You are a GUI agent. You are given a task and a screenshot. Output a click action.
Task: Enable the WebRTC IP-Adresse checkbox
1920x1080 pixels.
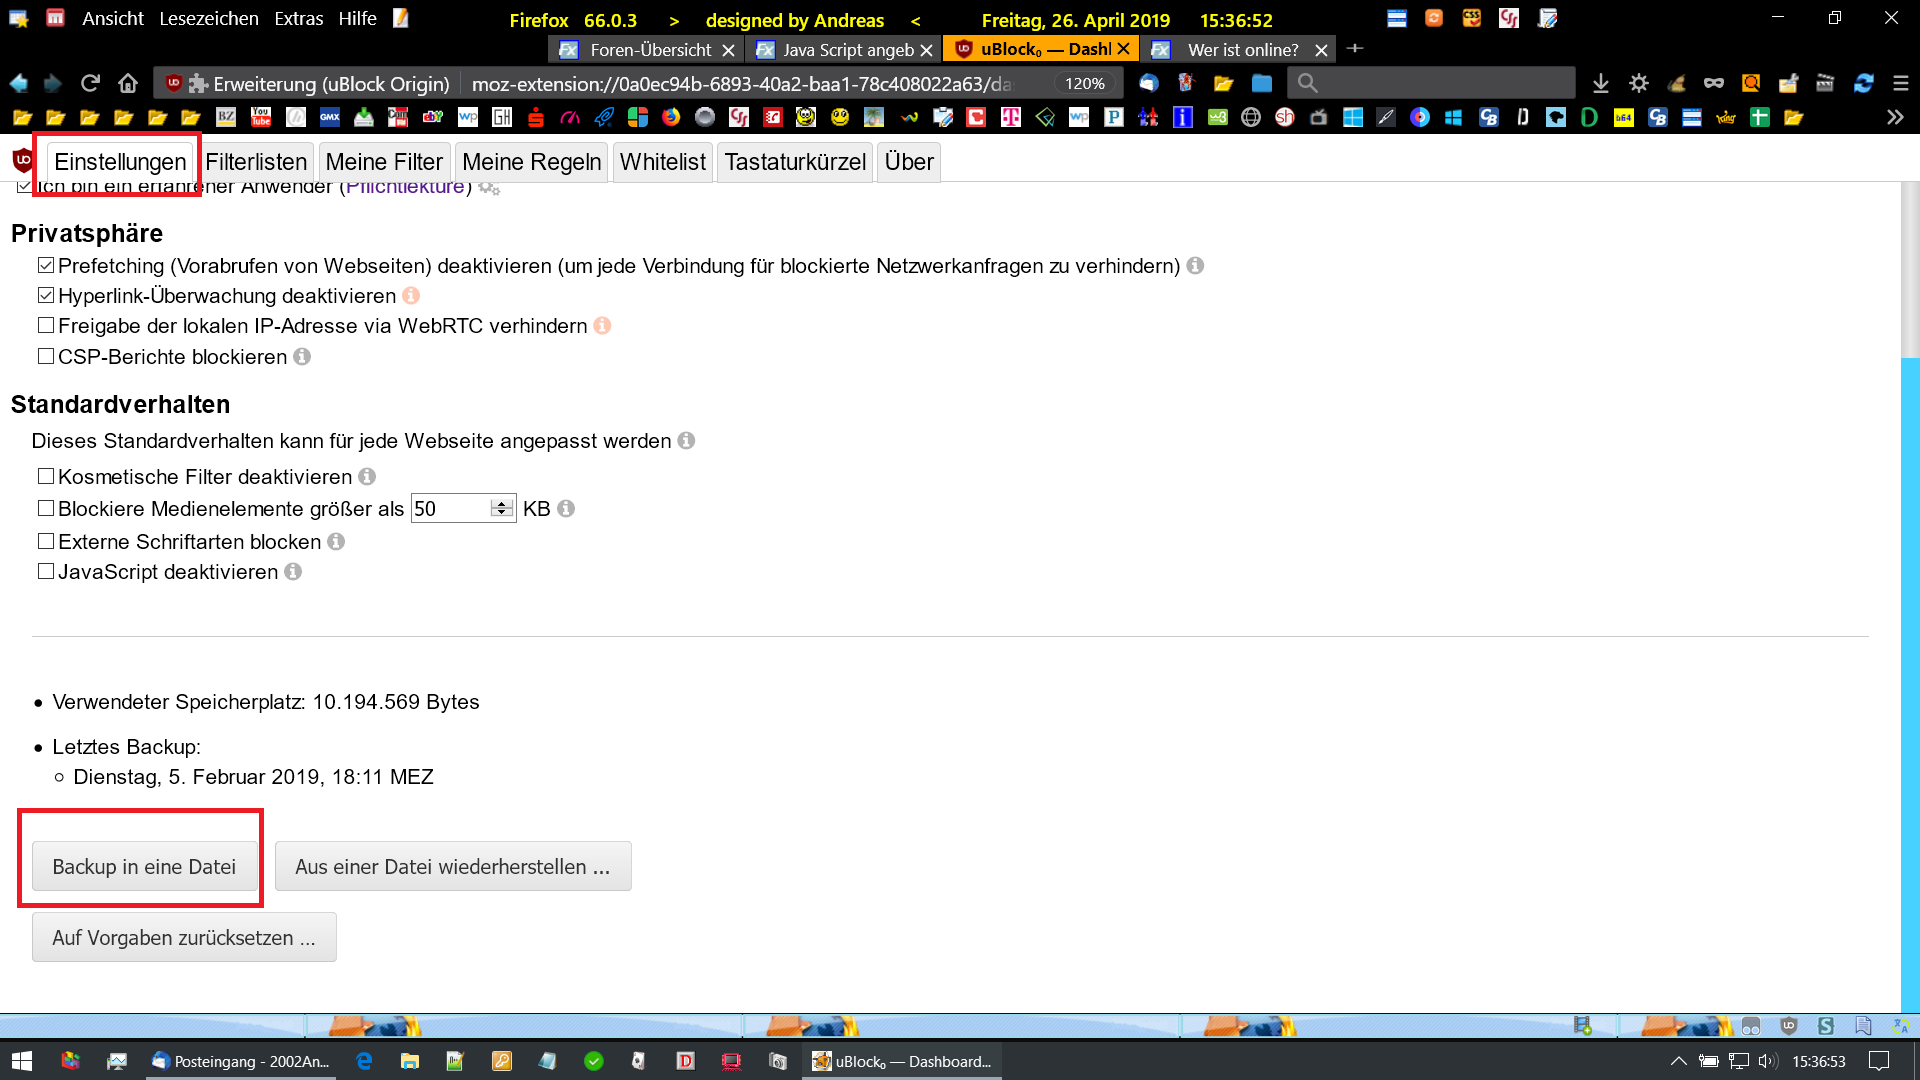[x=46, y=326]
